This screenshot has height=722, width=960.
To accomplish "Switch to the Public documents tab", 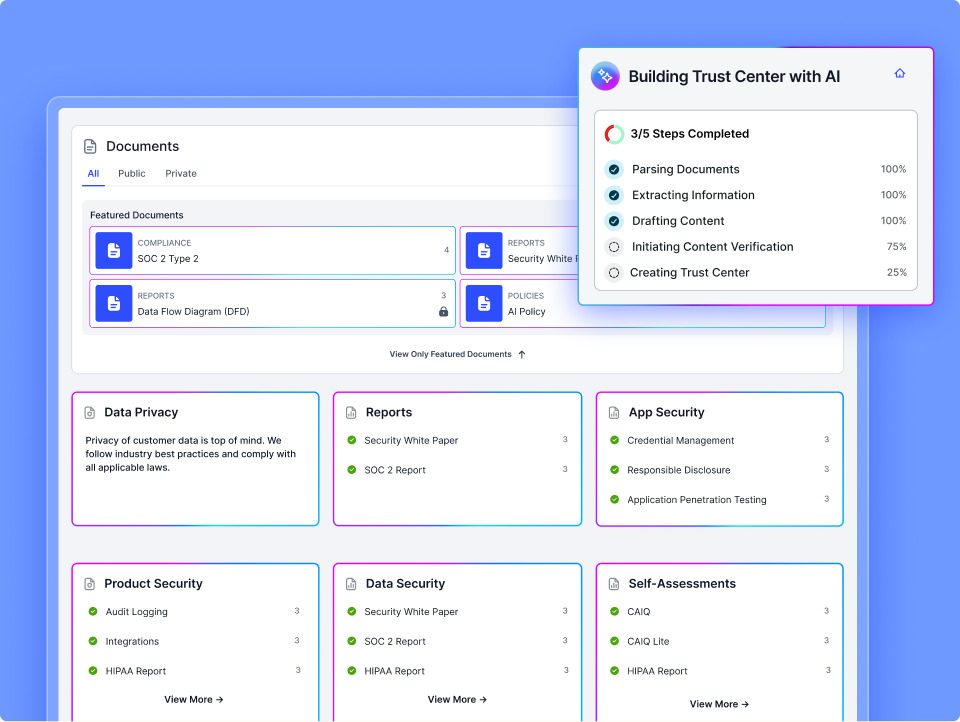I will [132, 173].
